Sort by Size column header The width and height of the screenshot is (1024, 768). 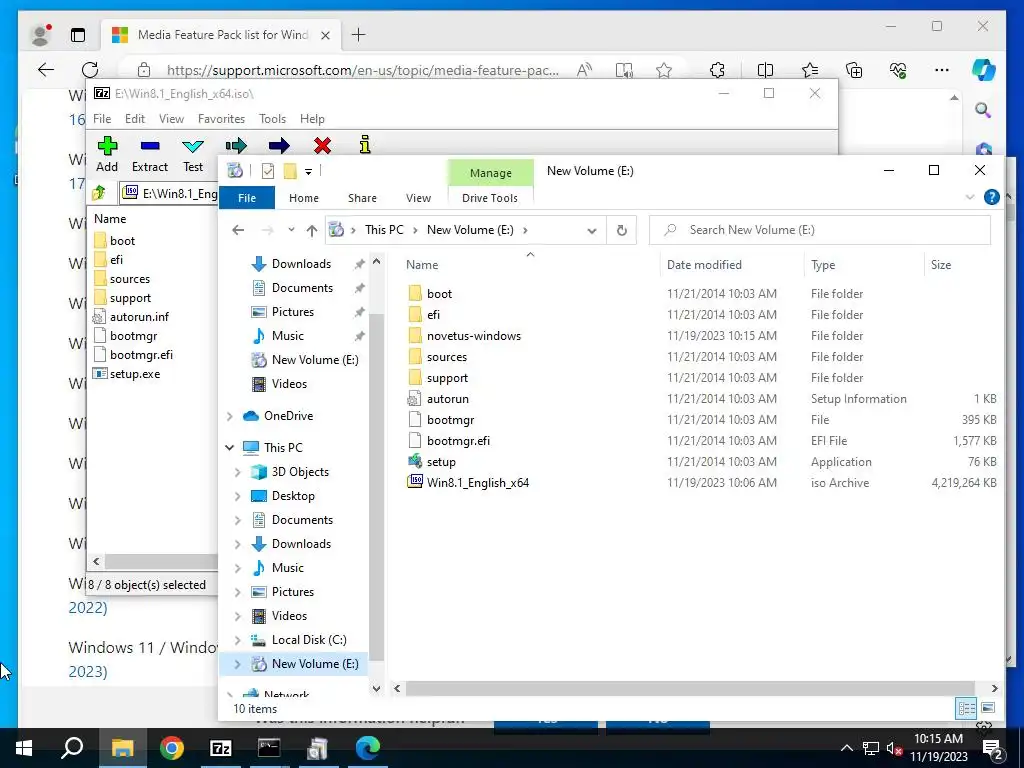click(x=940, y=264)
